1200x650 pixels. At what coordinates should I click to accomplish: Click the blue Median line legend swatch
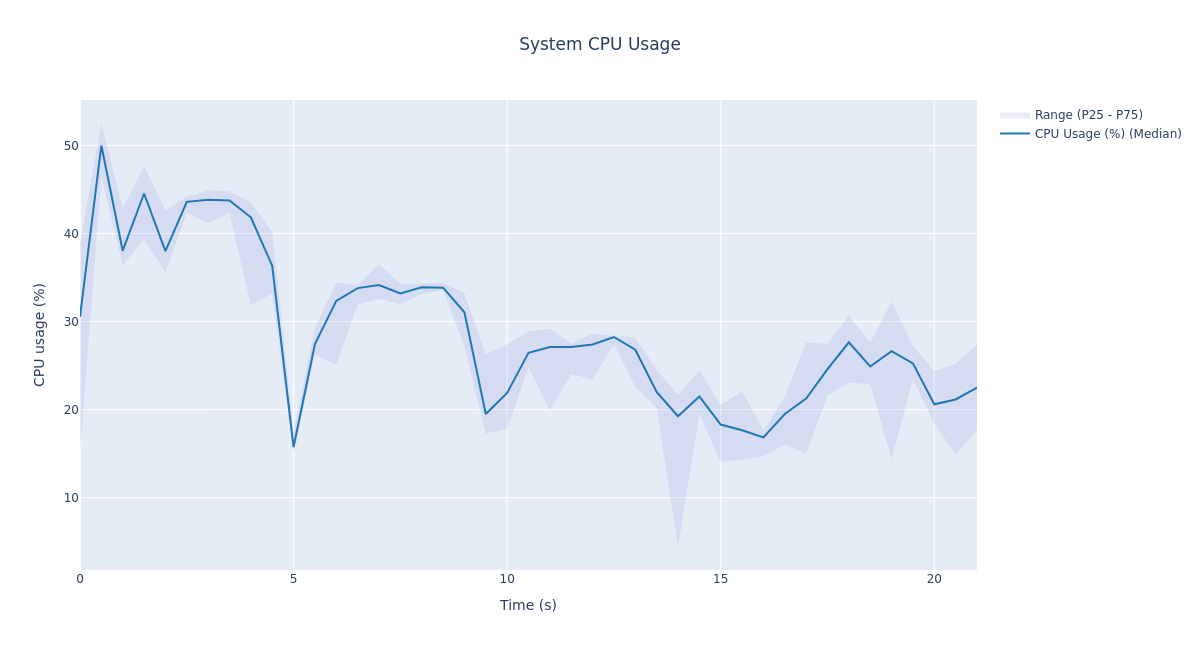(x=1014, y=134)
